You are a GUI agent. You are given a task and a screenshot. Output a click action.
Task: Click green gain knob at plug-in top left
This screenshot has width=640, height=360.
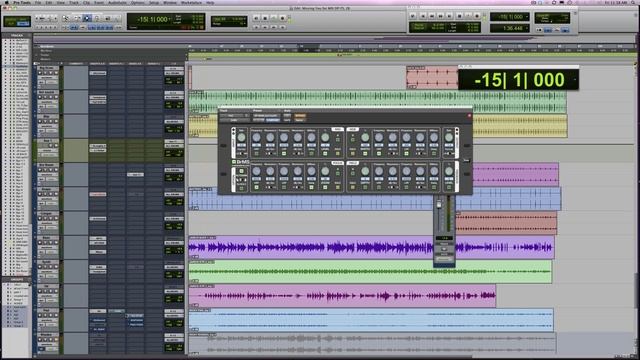[x=241, y=137]
